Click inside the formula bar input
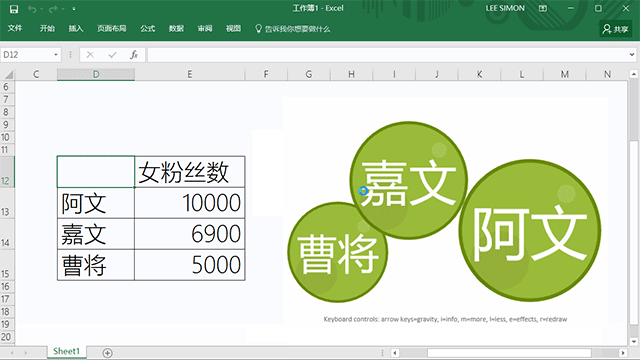This screenshot has width=640, height=360. [x=387, y=55]
